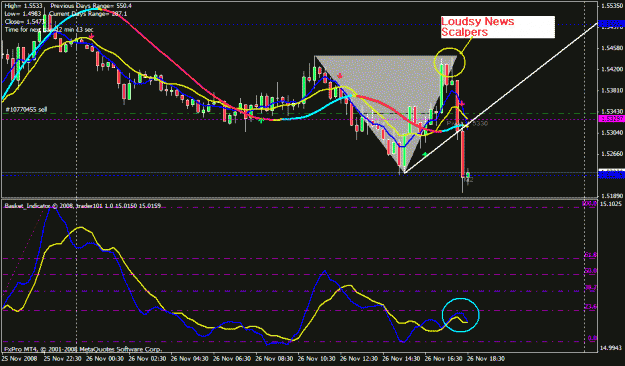Click the '26 Nov 08:30' time axis label
The width and height of the screenshot is (625, 366).
click(x=274, y=358)
